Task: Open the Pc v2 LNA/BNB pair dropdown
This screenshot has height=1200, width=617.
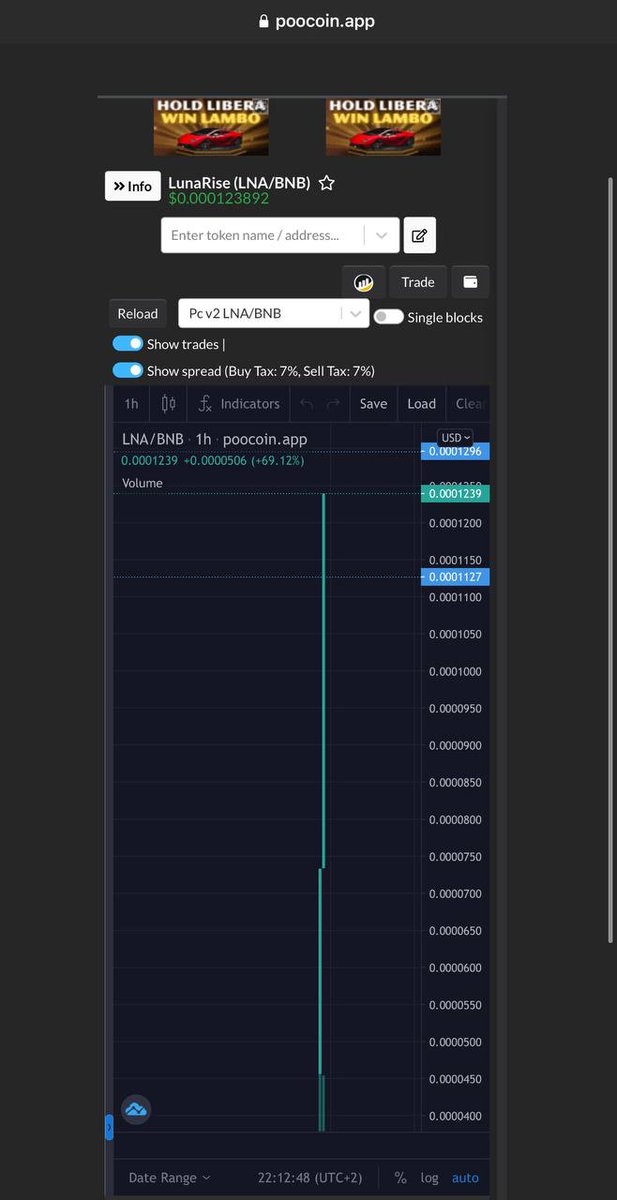Action: point(274,313)
